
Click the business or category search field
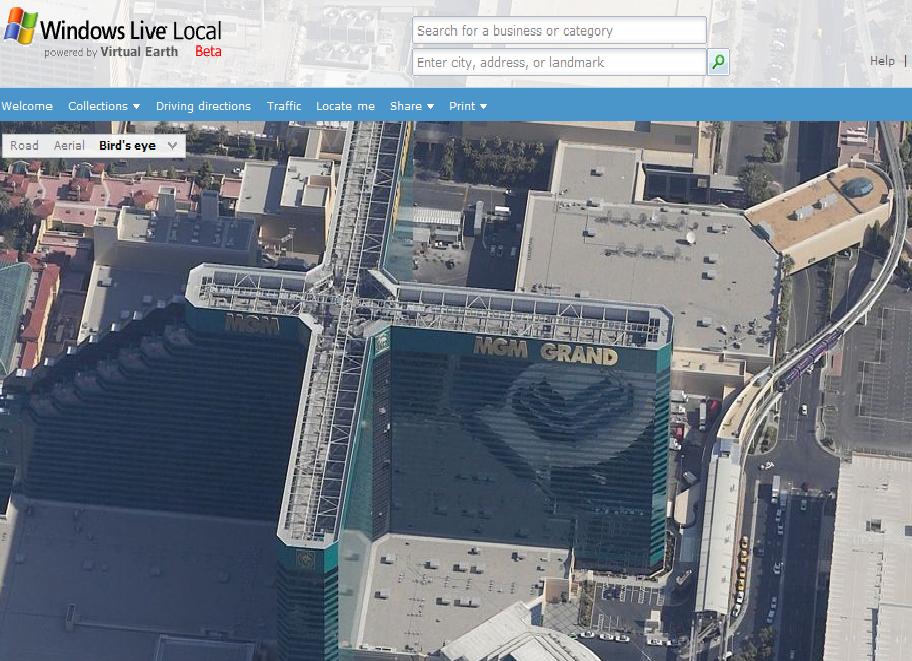(559, 30)
